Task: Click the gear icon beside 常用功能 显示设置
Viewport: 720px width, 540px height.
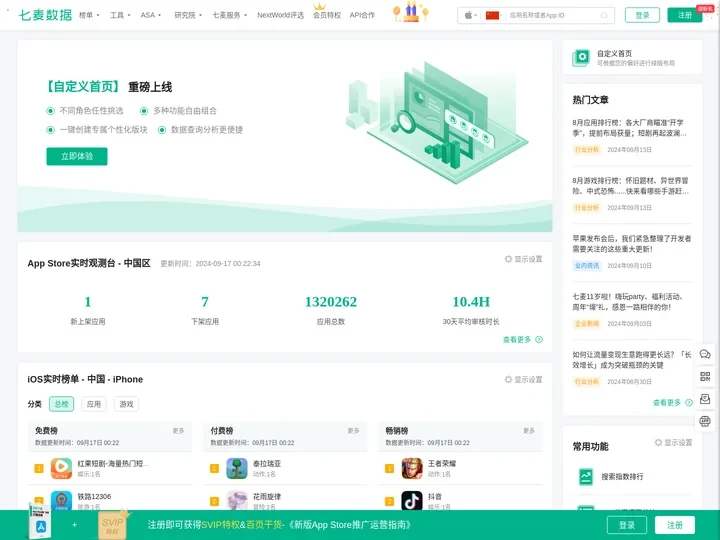Action: [658, 442]
